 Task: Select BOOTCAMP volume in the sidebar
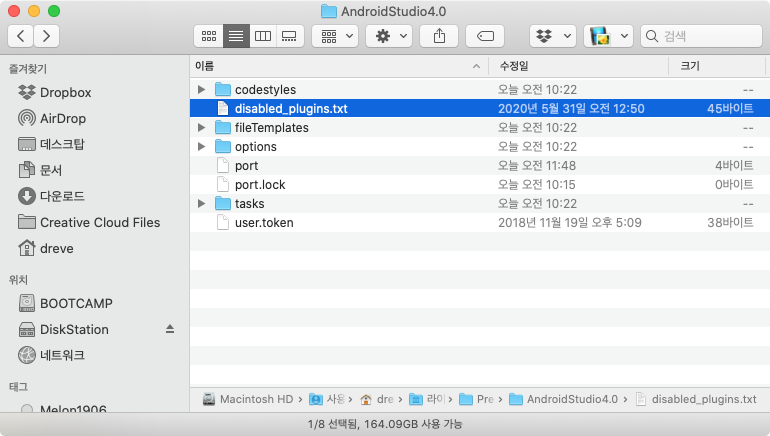pyautogui.click(x=65, y=303)
